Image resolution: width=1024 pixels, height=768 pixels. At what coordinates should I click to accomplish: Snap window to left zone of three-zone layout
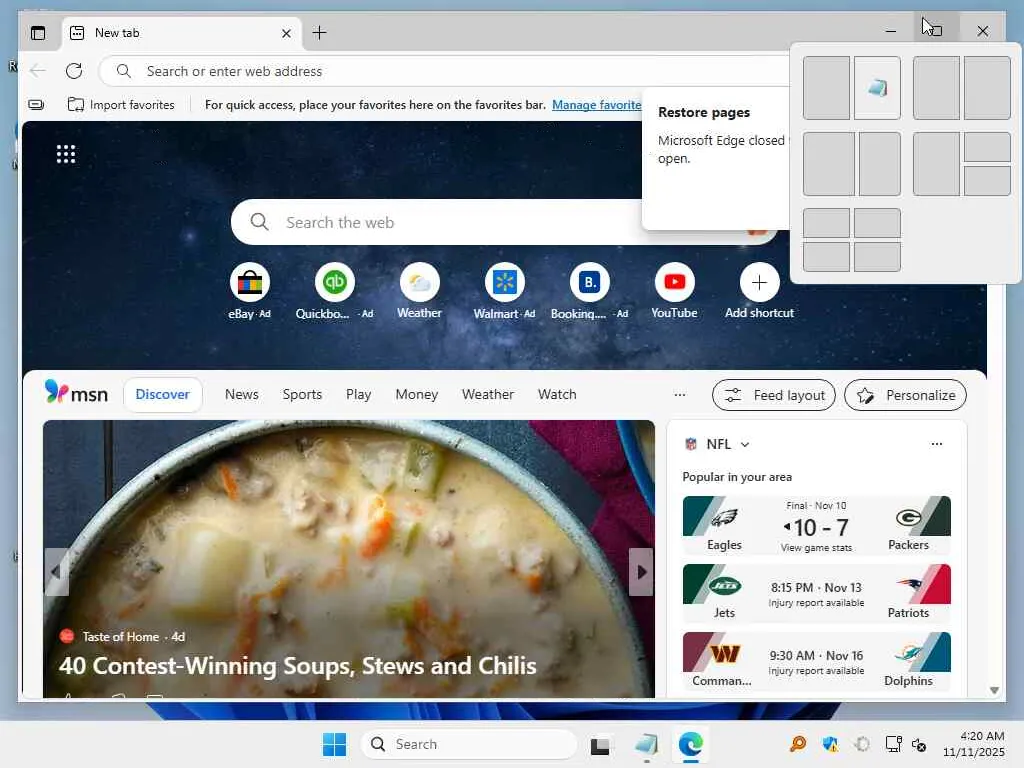pyautogui.click(x=936, y=164)
